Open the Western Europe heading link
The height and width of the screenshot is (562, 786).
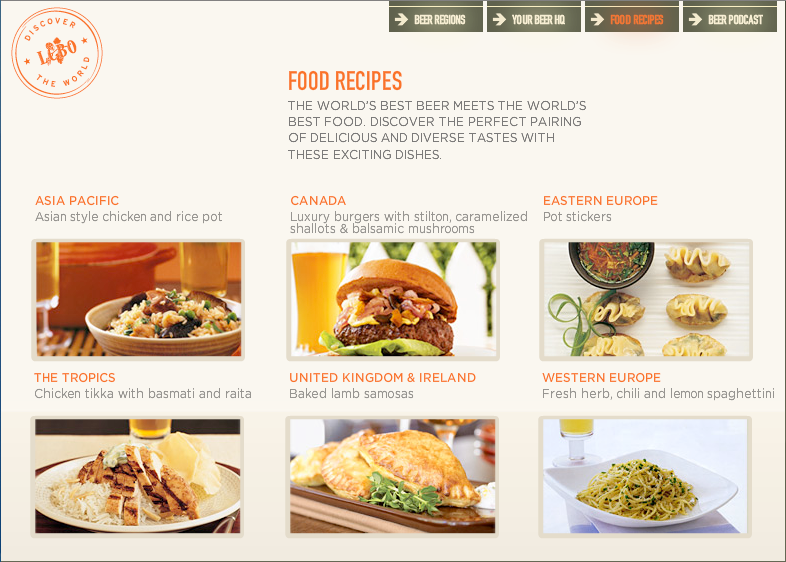pyautogui.click(x=602, y=378)
